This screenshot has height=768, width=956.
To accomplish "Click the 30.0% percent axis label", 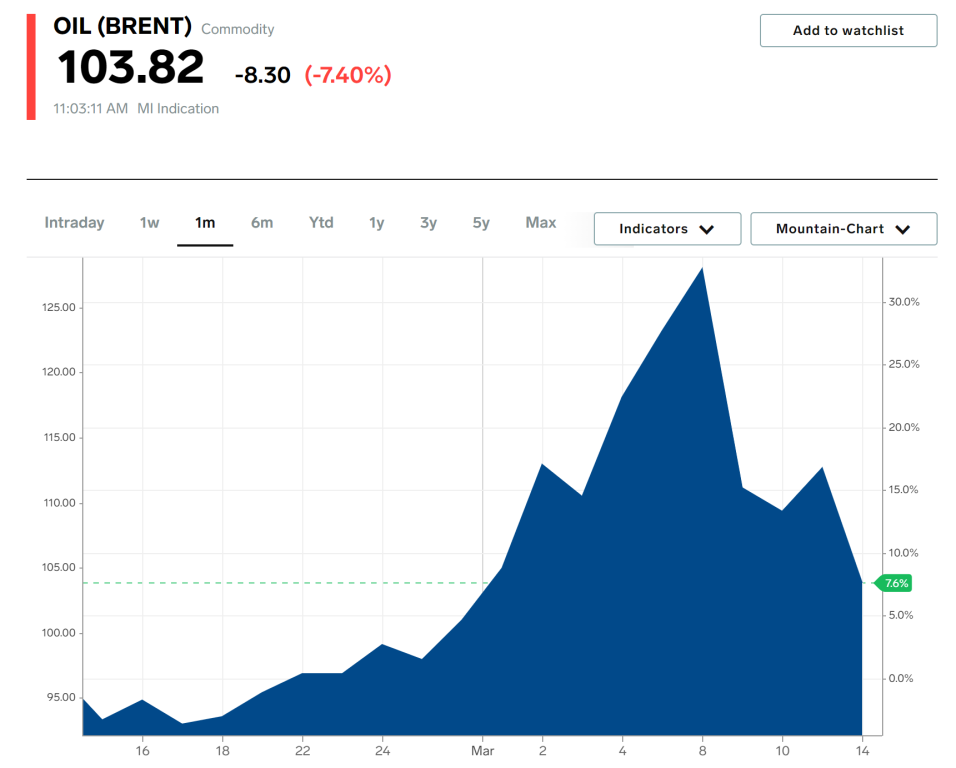I will [904, 302].
